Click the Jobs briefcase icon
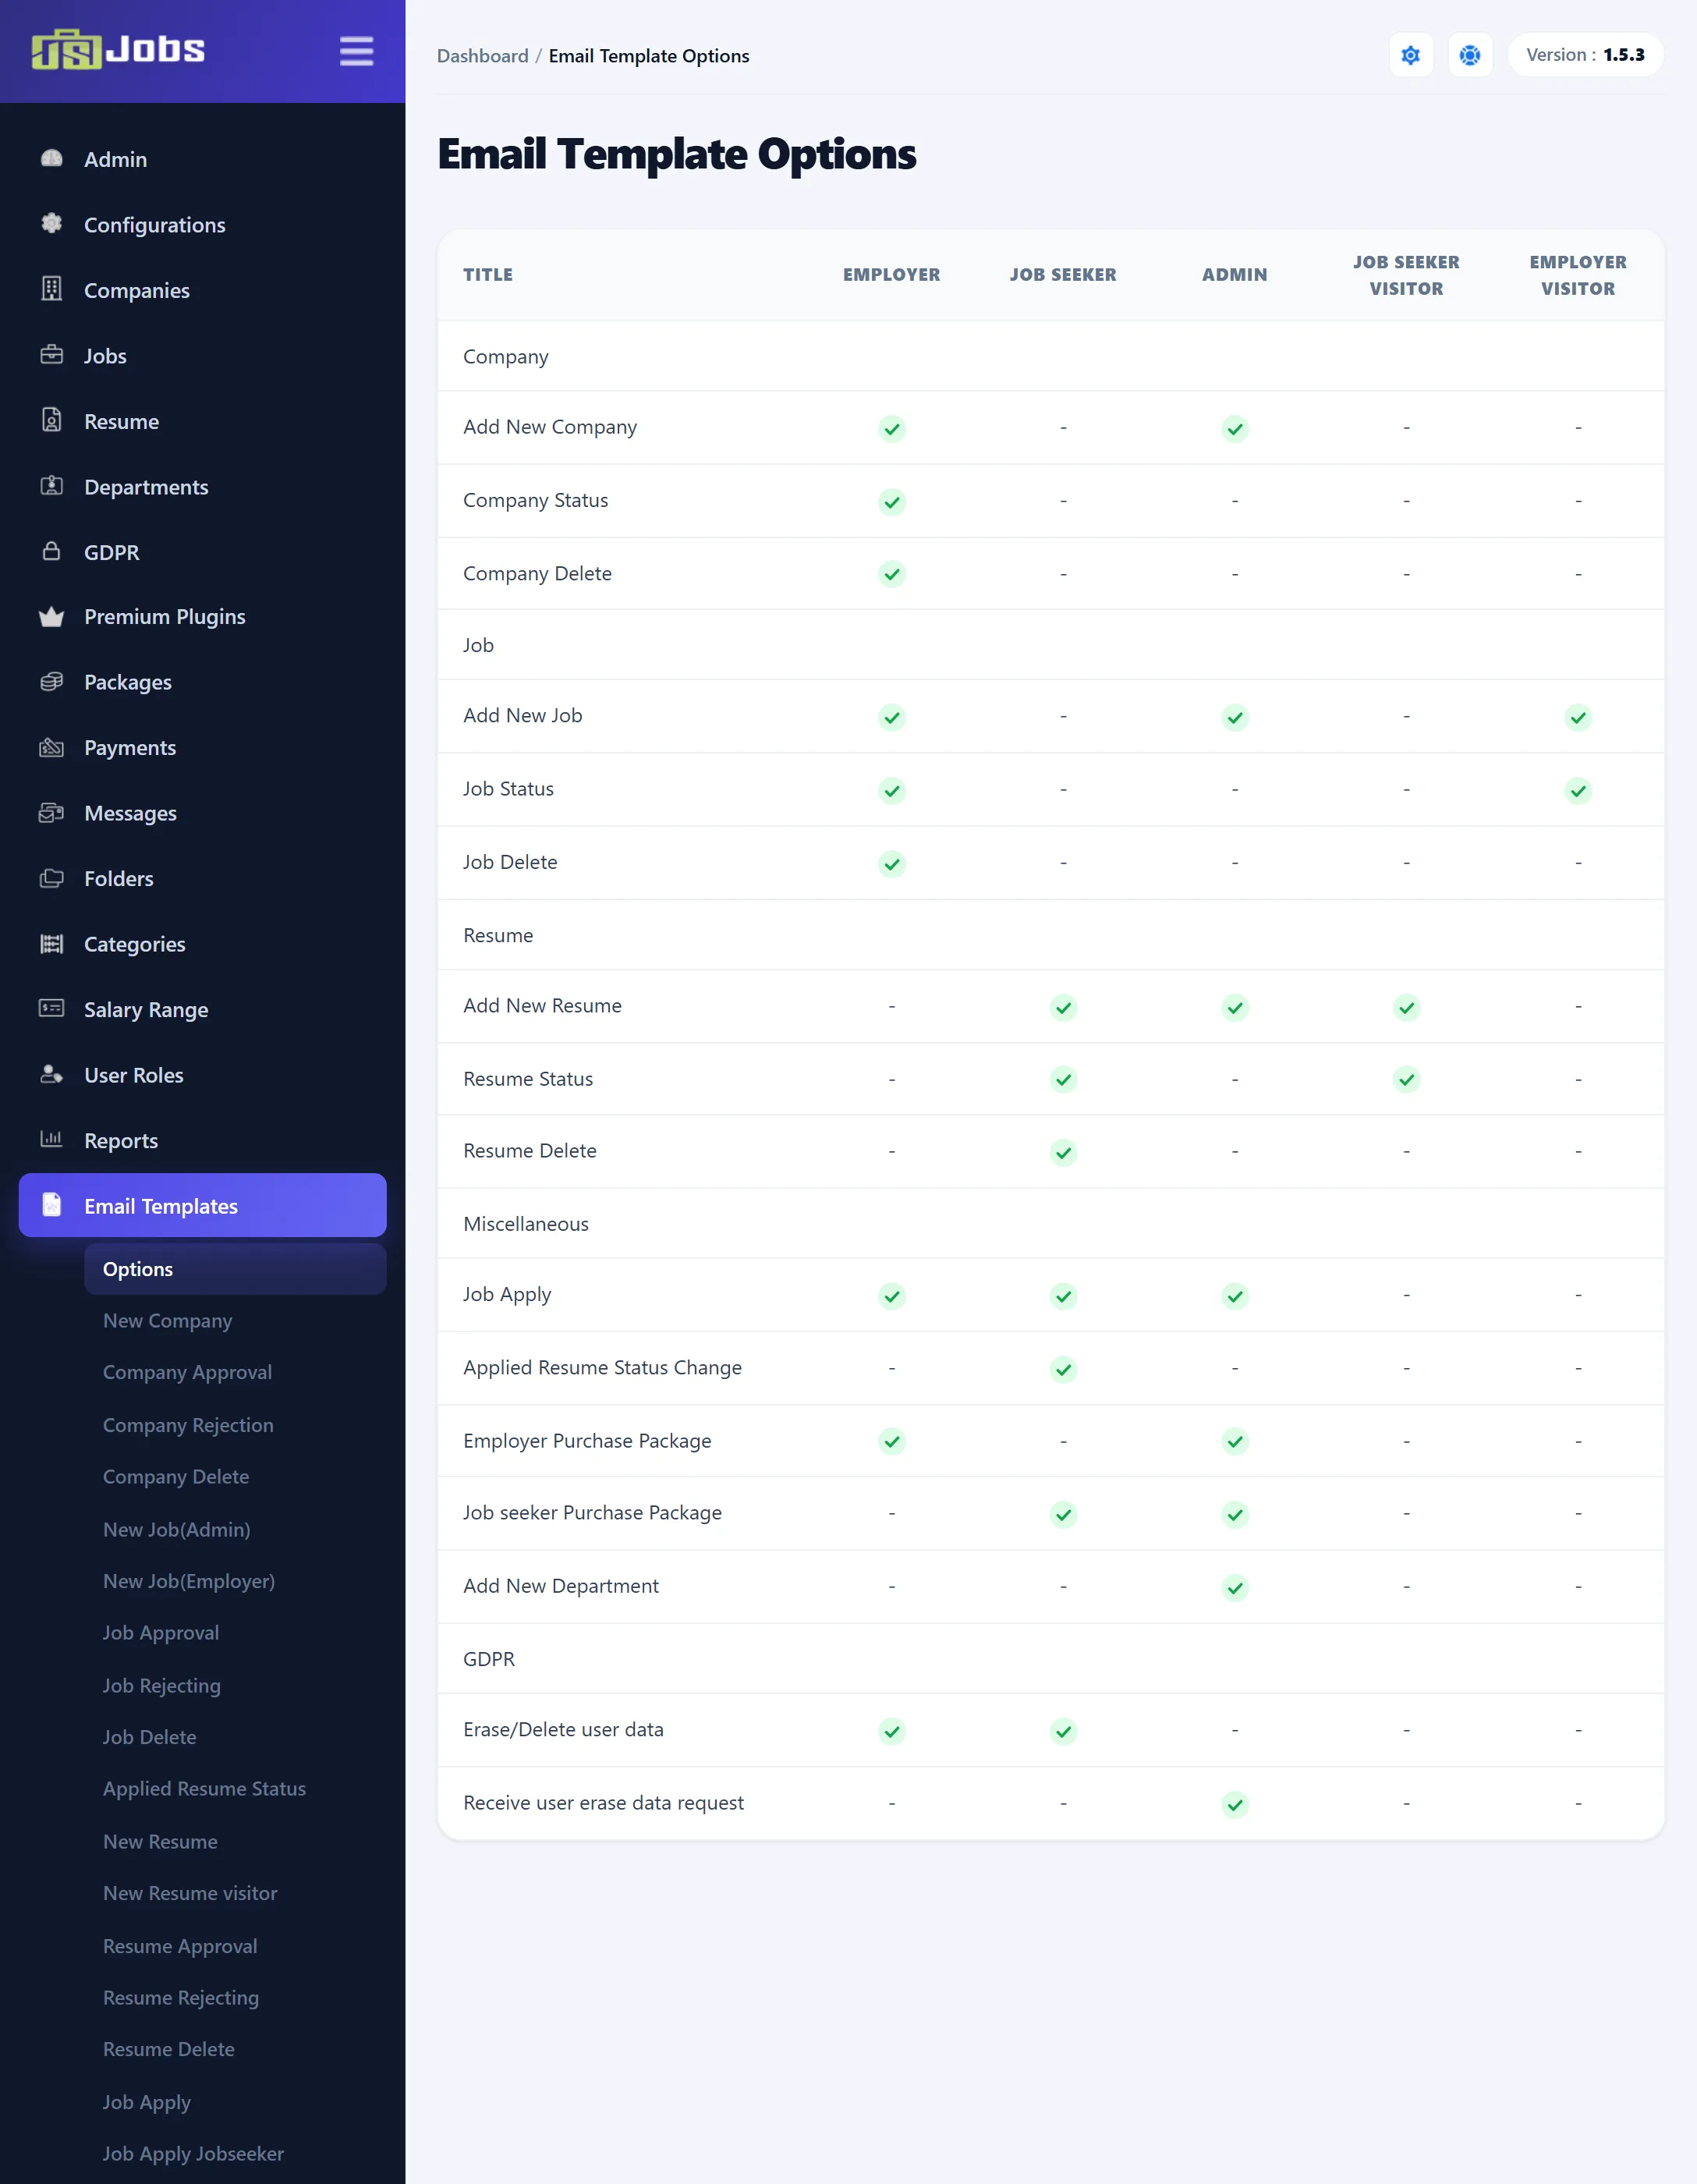 (x=51, y=355)
